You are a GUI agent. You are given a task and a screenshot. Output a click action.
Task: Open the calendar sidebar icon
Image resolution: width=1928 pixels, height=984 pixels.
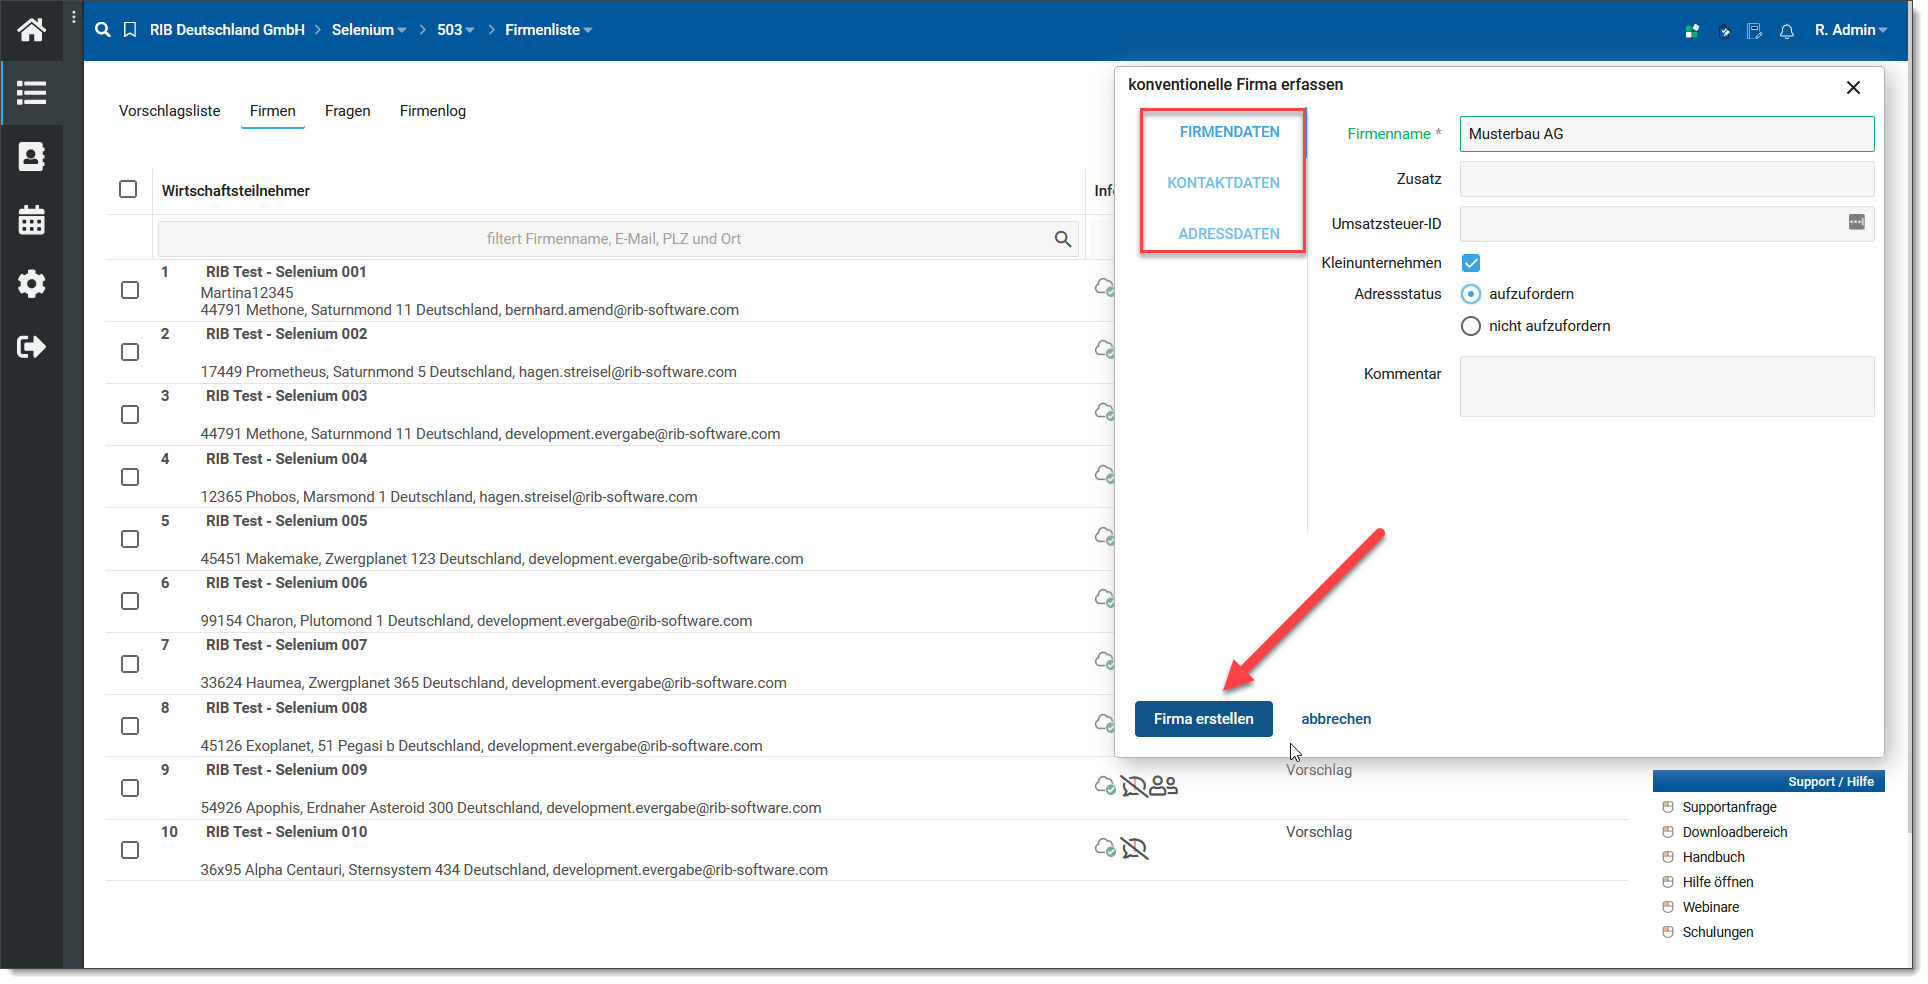[x=31, y=220]
